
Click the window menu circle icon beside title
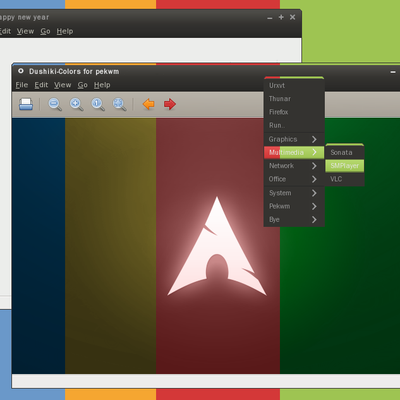[x=21, y=71]
